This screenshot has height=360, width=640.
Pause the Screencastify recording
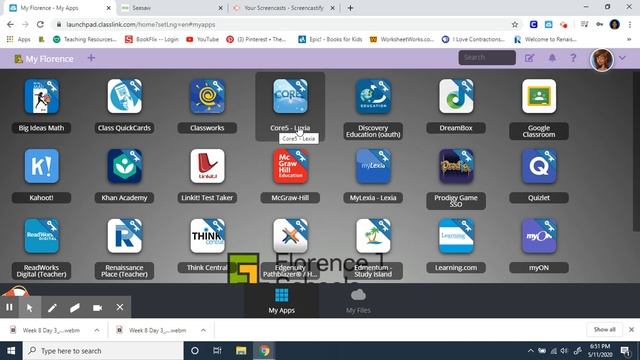[9, 307]
